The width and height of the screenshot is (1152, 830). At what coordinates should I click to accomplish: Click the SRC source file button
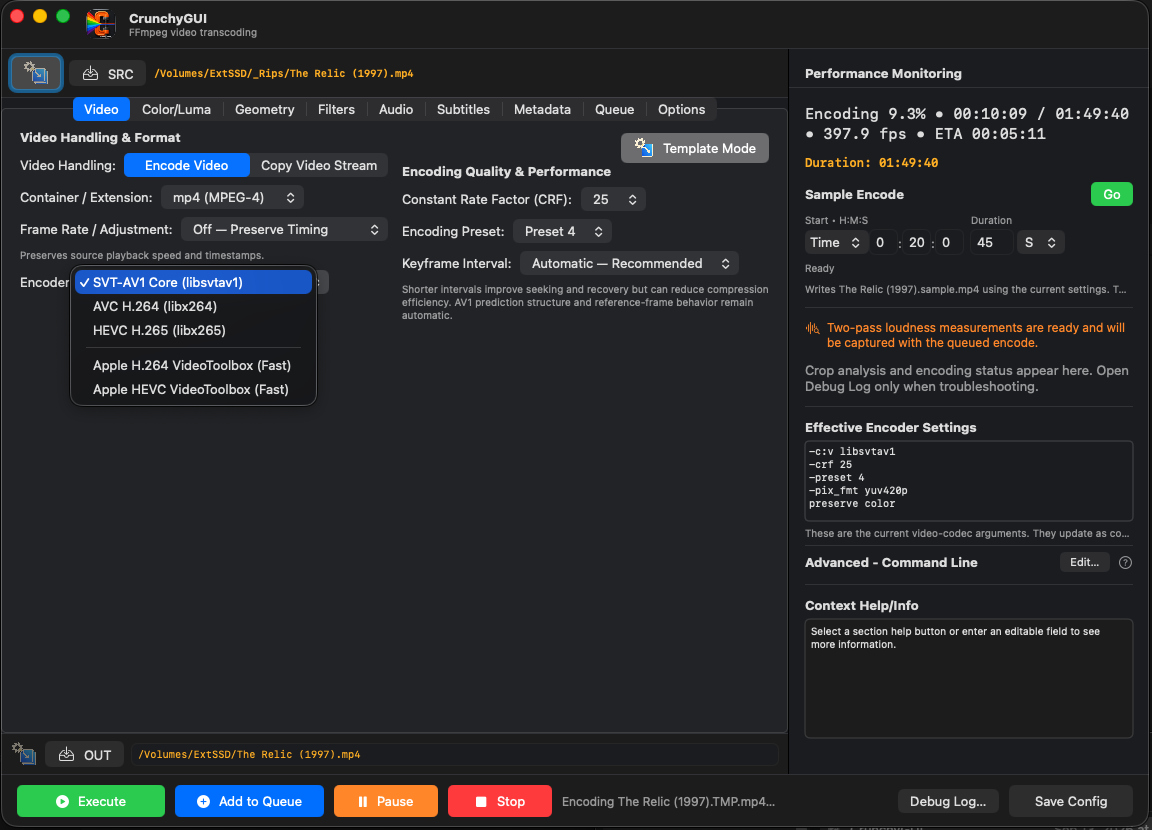[x=108, y=73]
